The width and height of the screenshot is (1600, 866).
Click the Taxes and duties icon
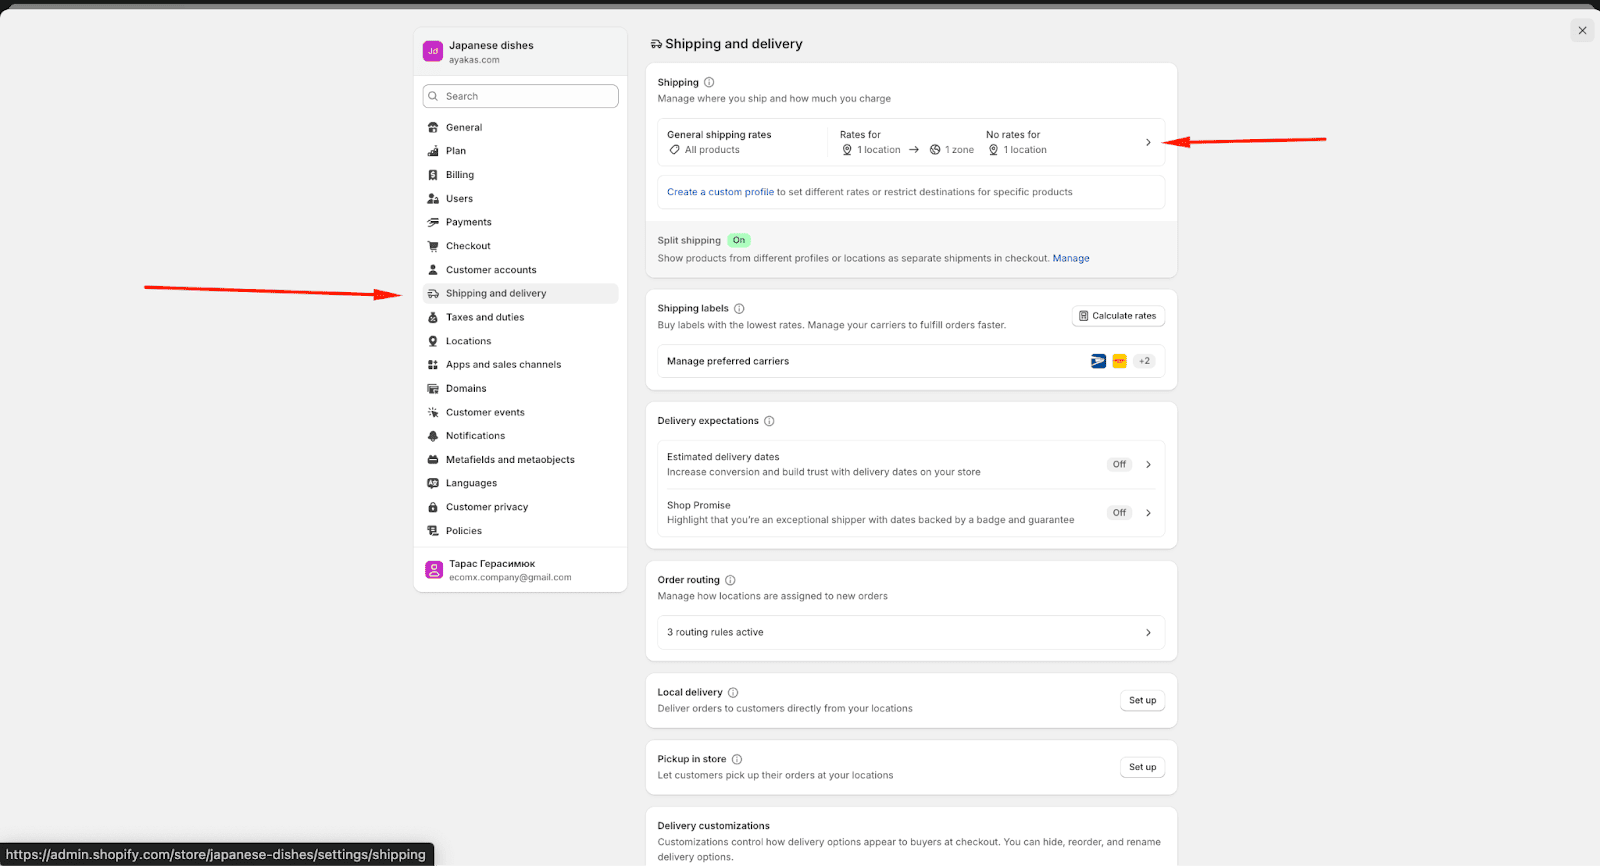point(433,317)
